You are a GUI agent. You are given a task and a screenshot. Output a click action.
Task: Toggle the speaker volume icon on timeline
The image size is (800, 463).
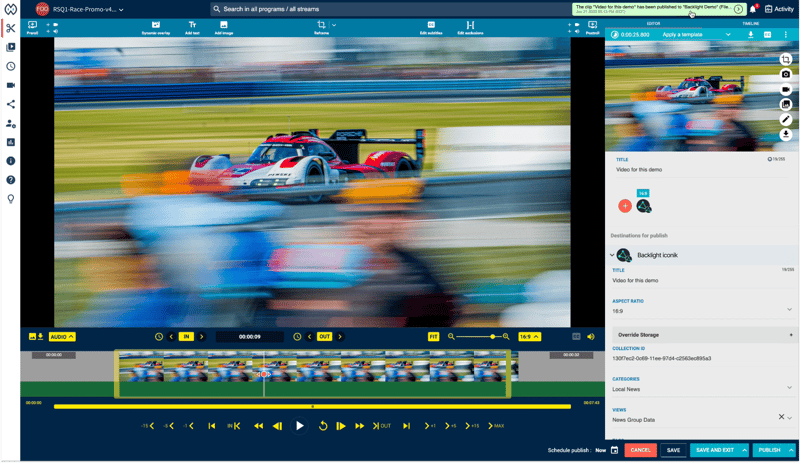[591, 336]
